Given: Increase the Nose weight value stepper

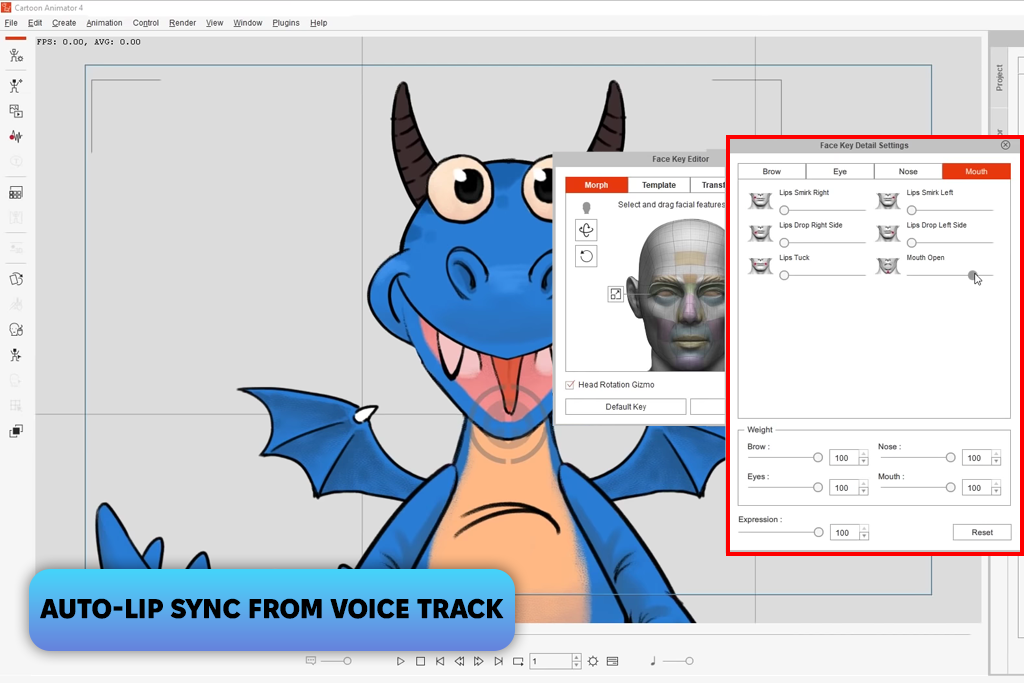Looking at the screenshot, I should click(996, 454).
